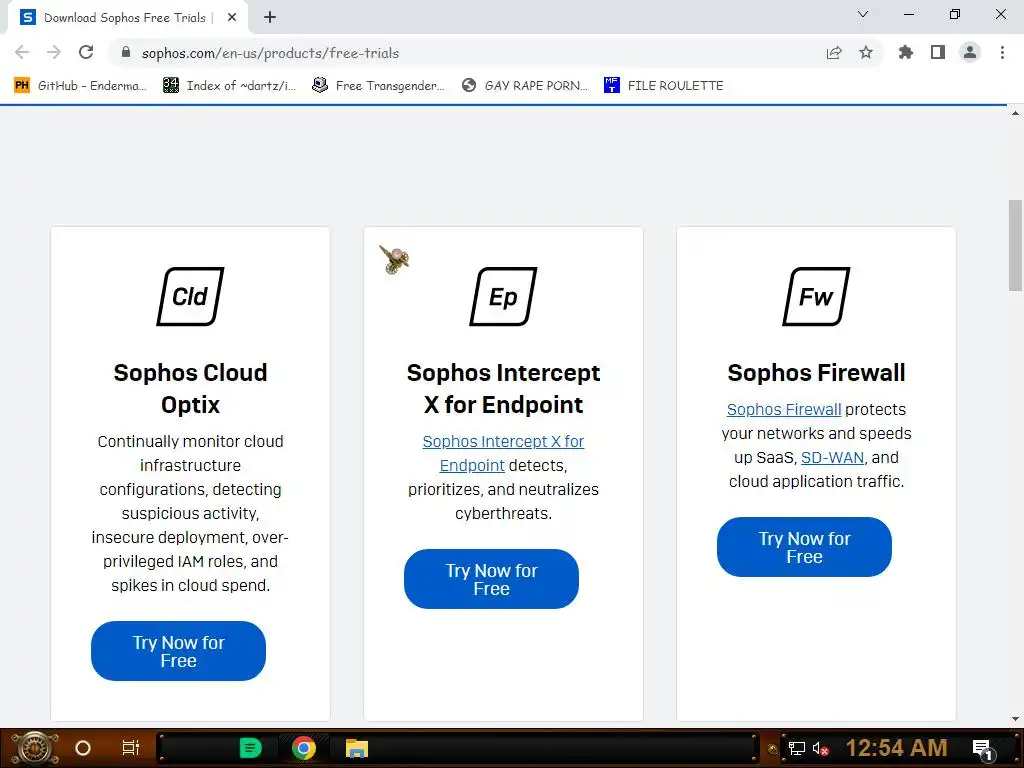
Task: Open Task View in taskbar
Action: [131, 748]
